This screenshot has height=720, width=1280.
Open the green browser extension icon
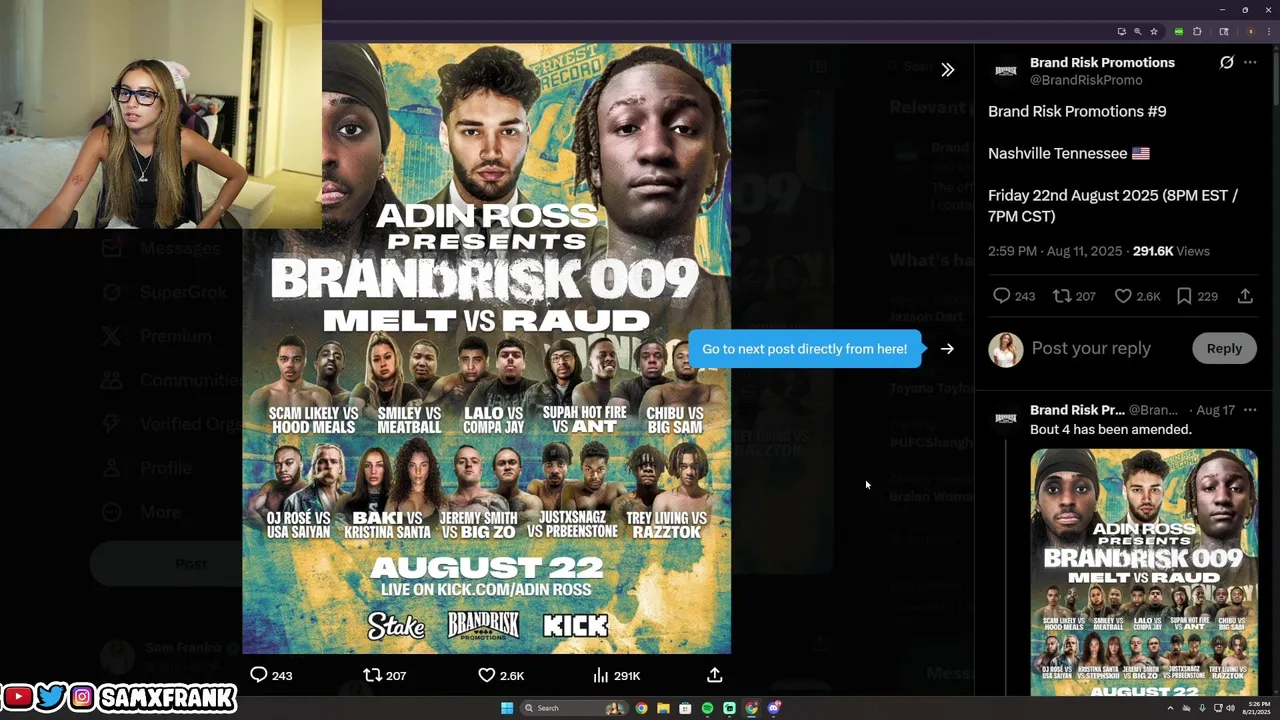[1179, 31]
